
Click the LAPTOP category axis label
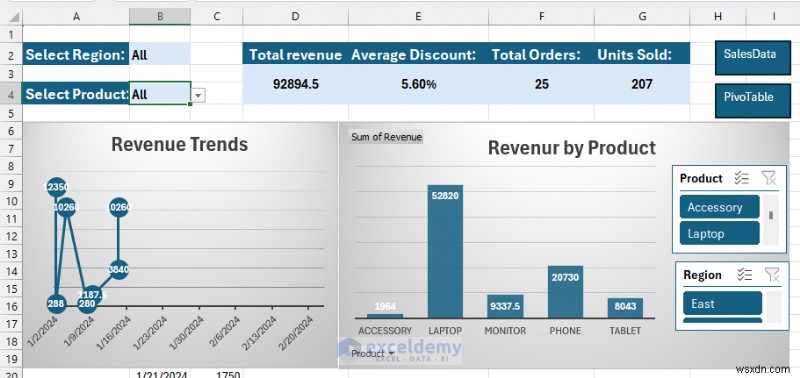pyautogui.click(x=445, y=331)
